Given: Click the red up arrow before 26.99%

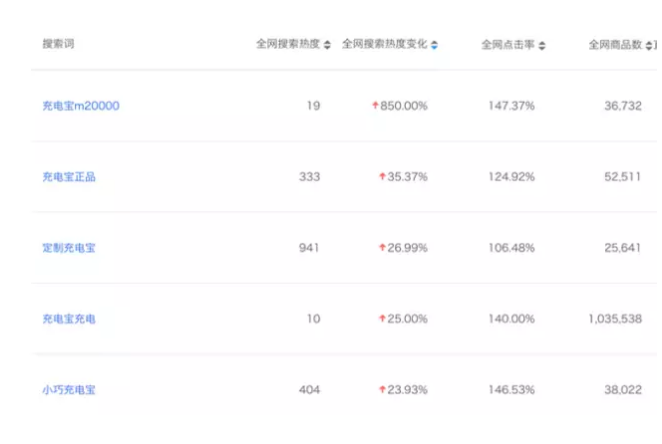Looking at the screenshot, I should point(382,248).
